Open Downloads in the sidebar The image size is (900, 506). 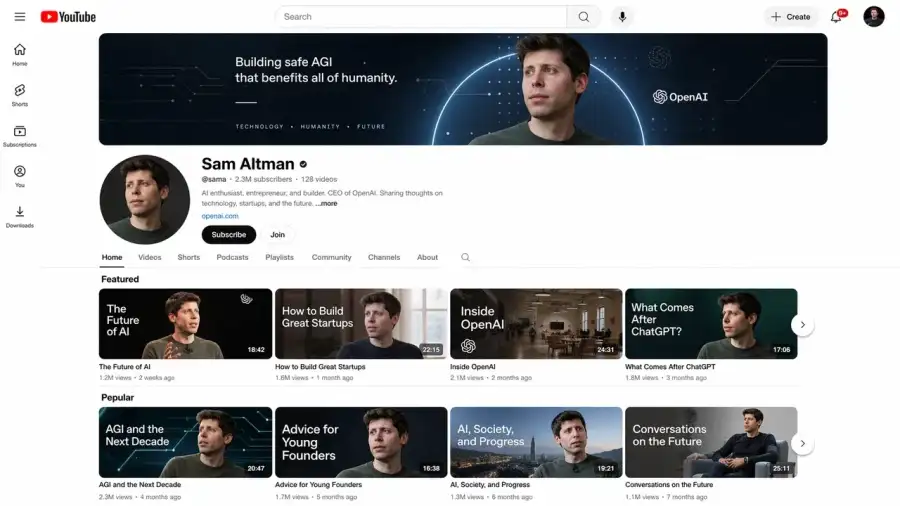point(20,217)
